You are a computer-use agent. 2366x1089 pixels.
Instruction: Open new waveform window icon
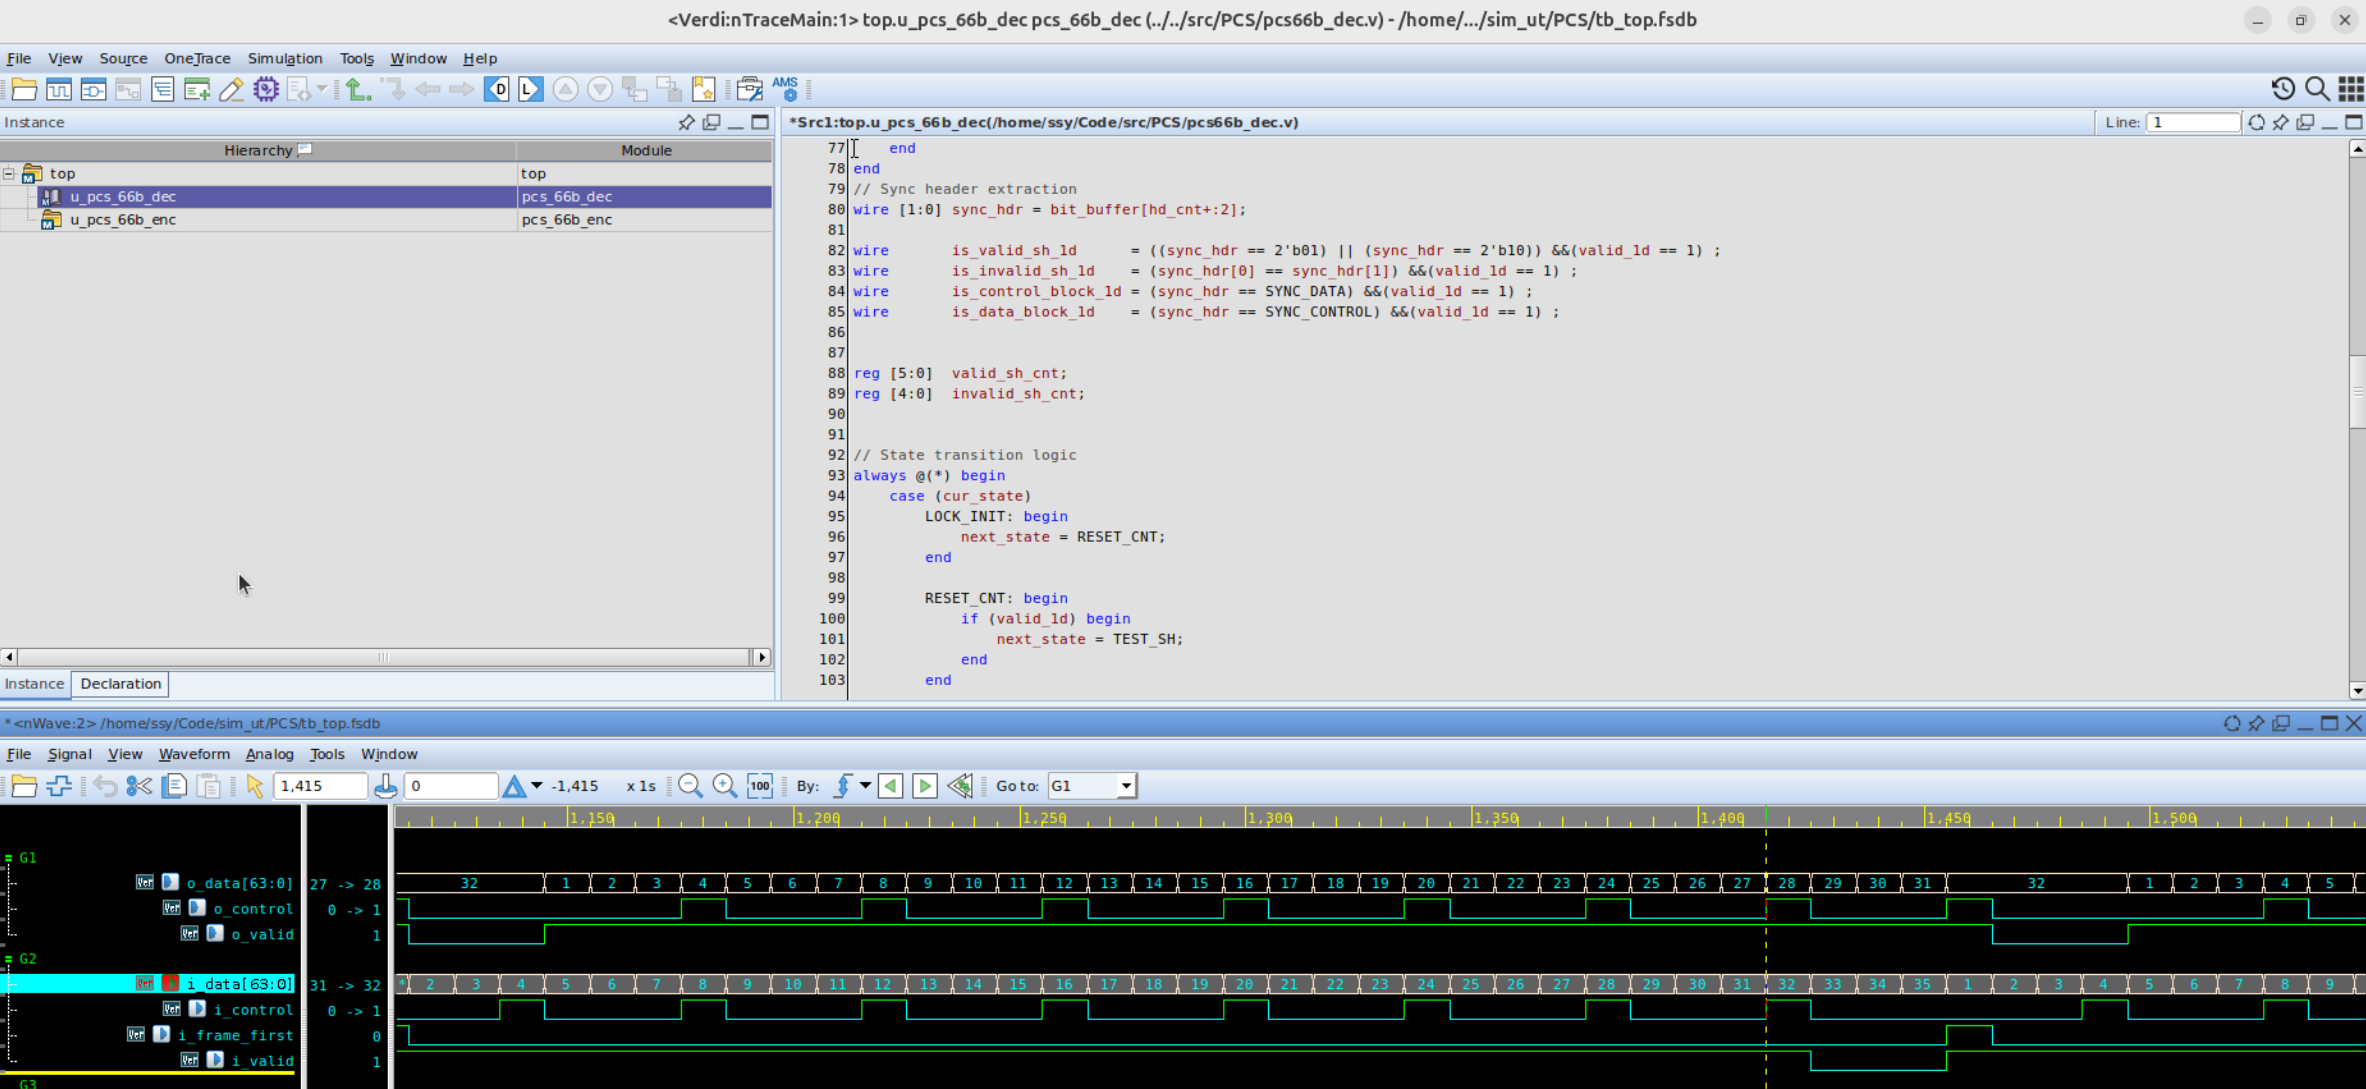[x=59, y=90]
